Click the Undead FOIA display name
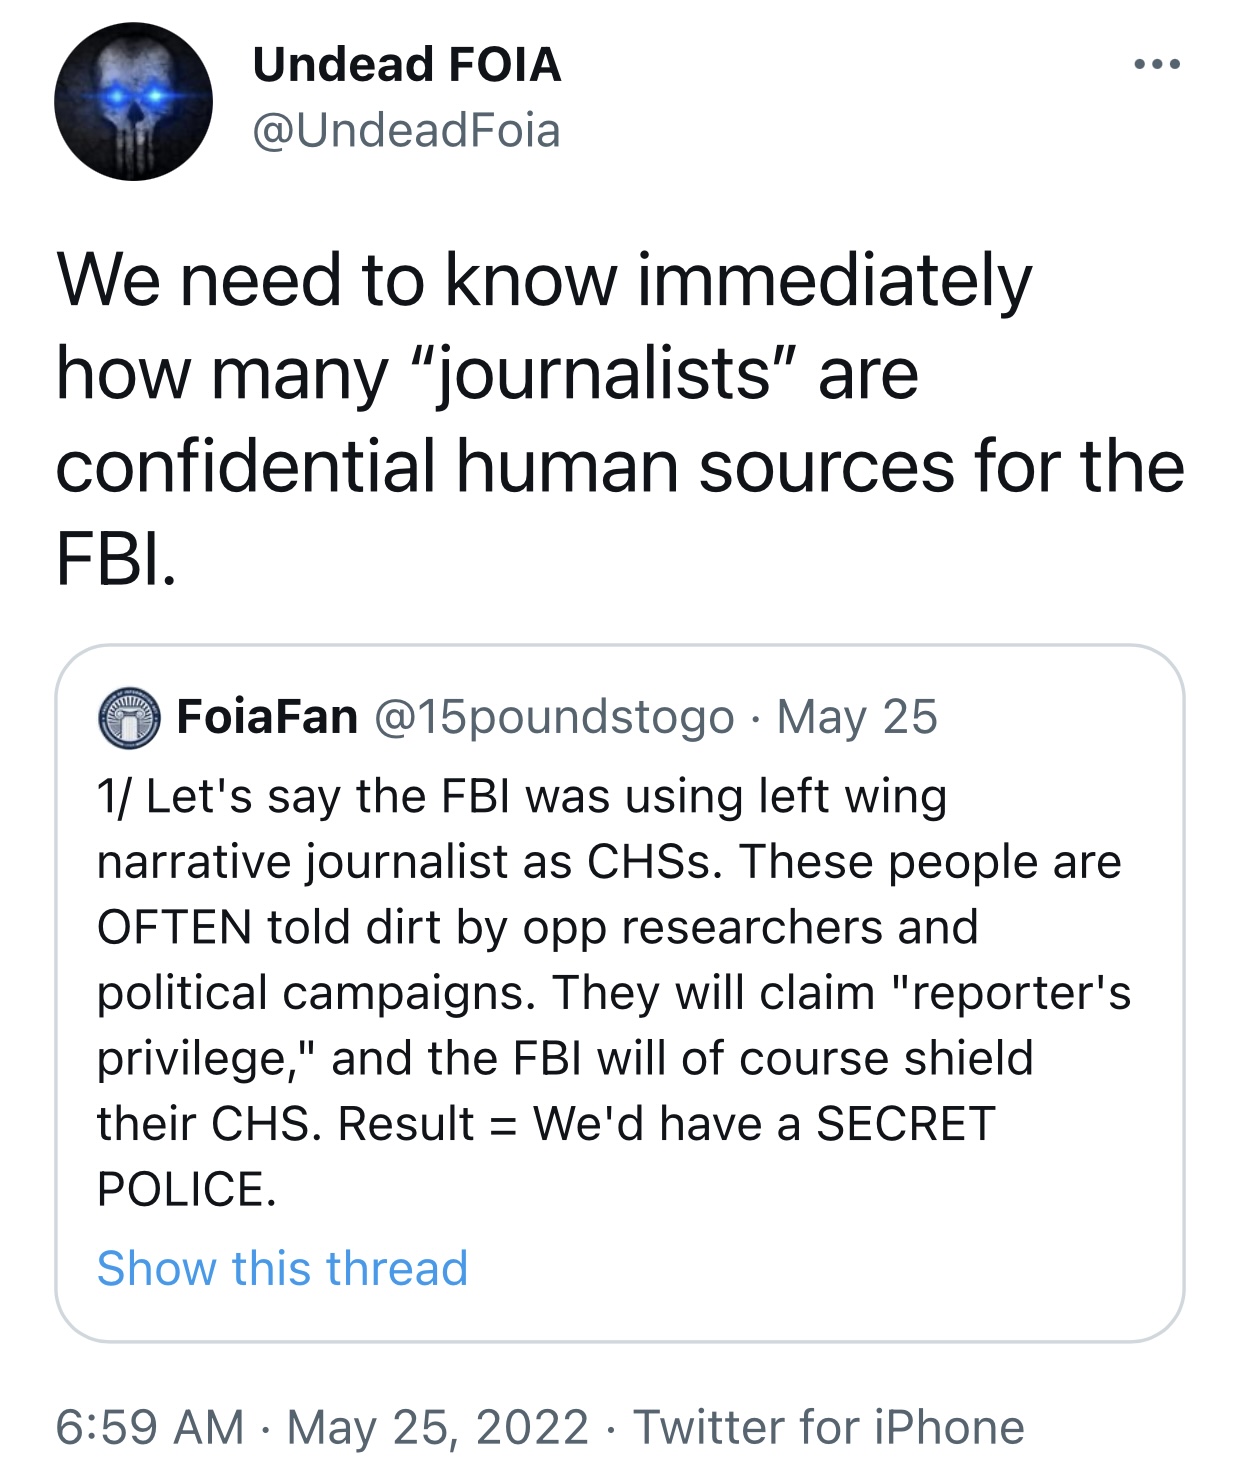Viewport: 1241px width, 1477px height. coord(406,65)
